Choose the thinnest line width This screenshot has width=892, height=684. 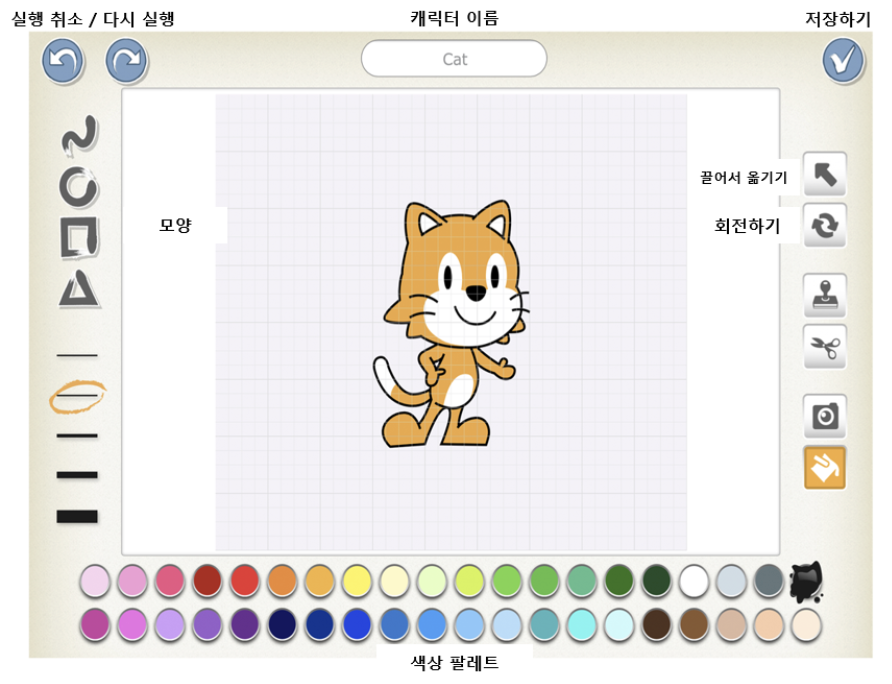[x=77, y=355]
